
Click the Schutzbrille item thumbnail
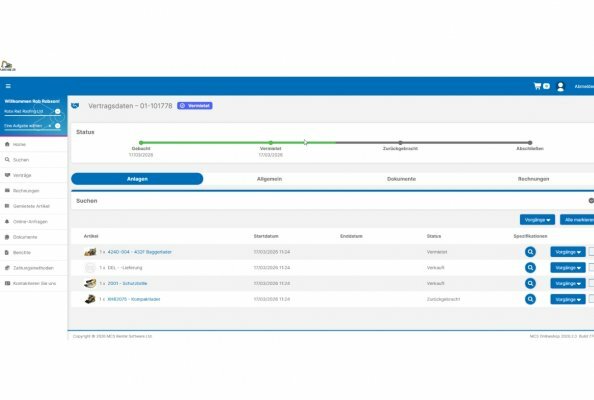90,283
